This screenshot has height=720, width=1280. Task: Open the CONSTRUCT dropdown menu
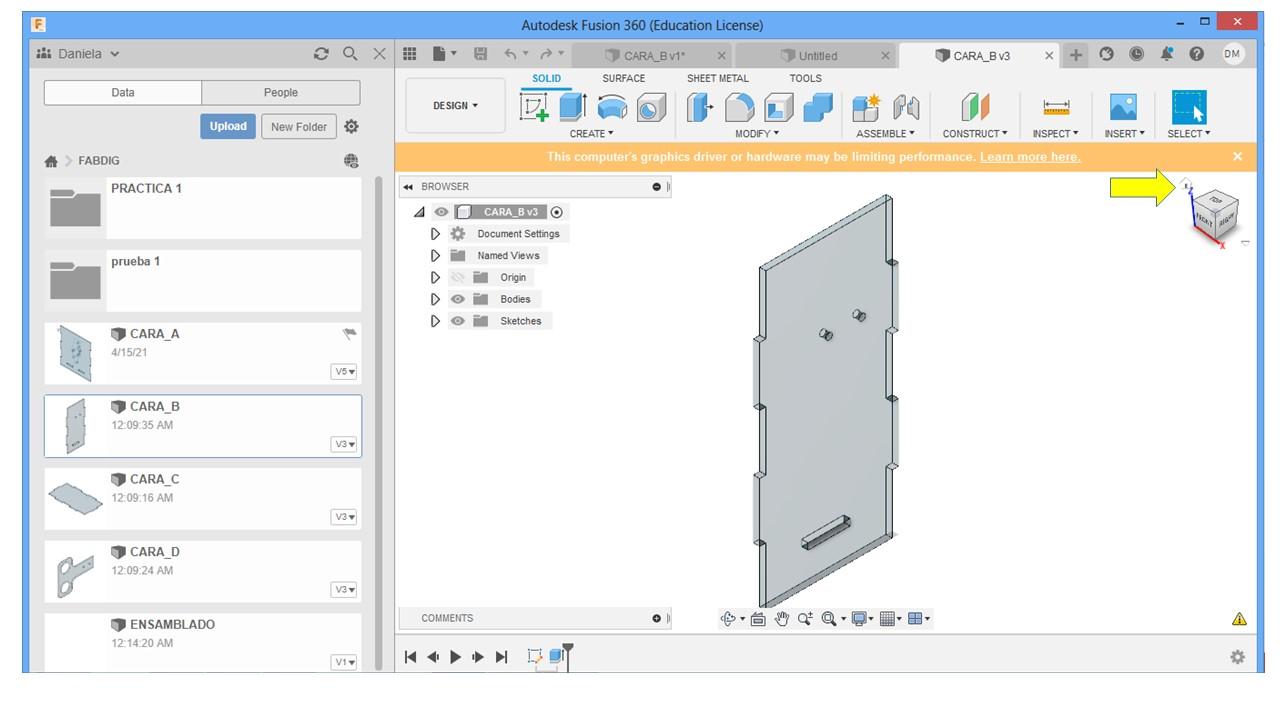click(x=975, y=133)
